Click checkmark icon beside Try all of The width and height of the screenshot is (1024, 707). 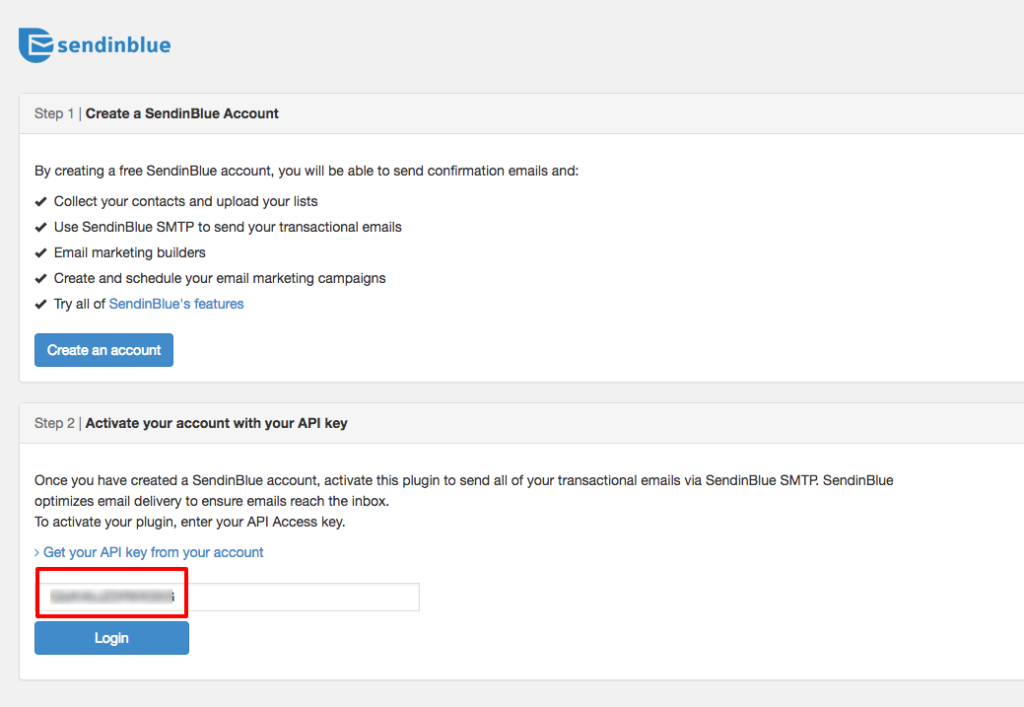coord(40,304)
